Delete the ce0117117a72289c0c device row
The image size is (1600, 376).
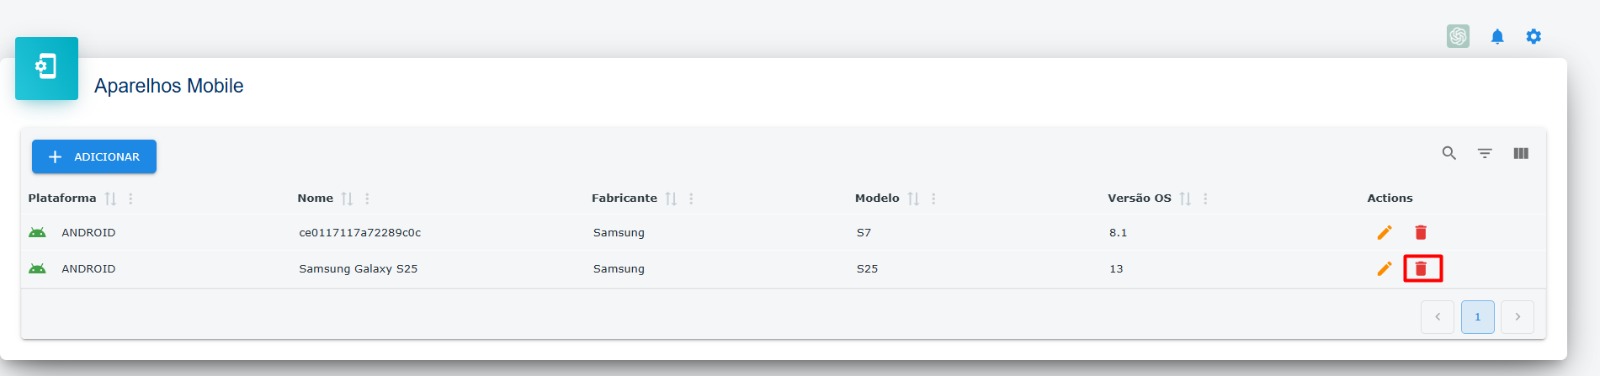point(1421,233)
